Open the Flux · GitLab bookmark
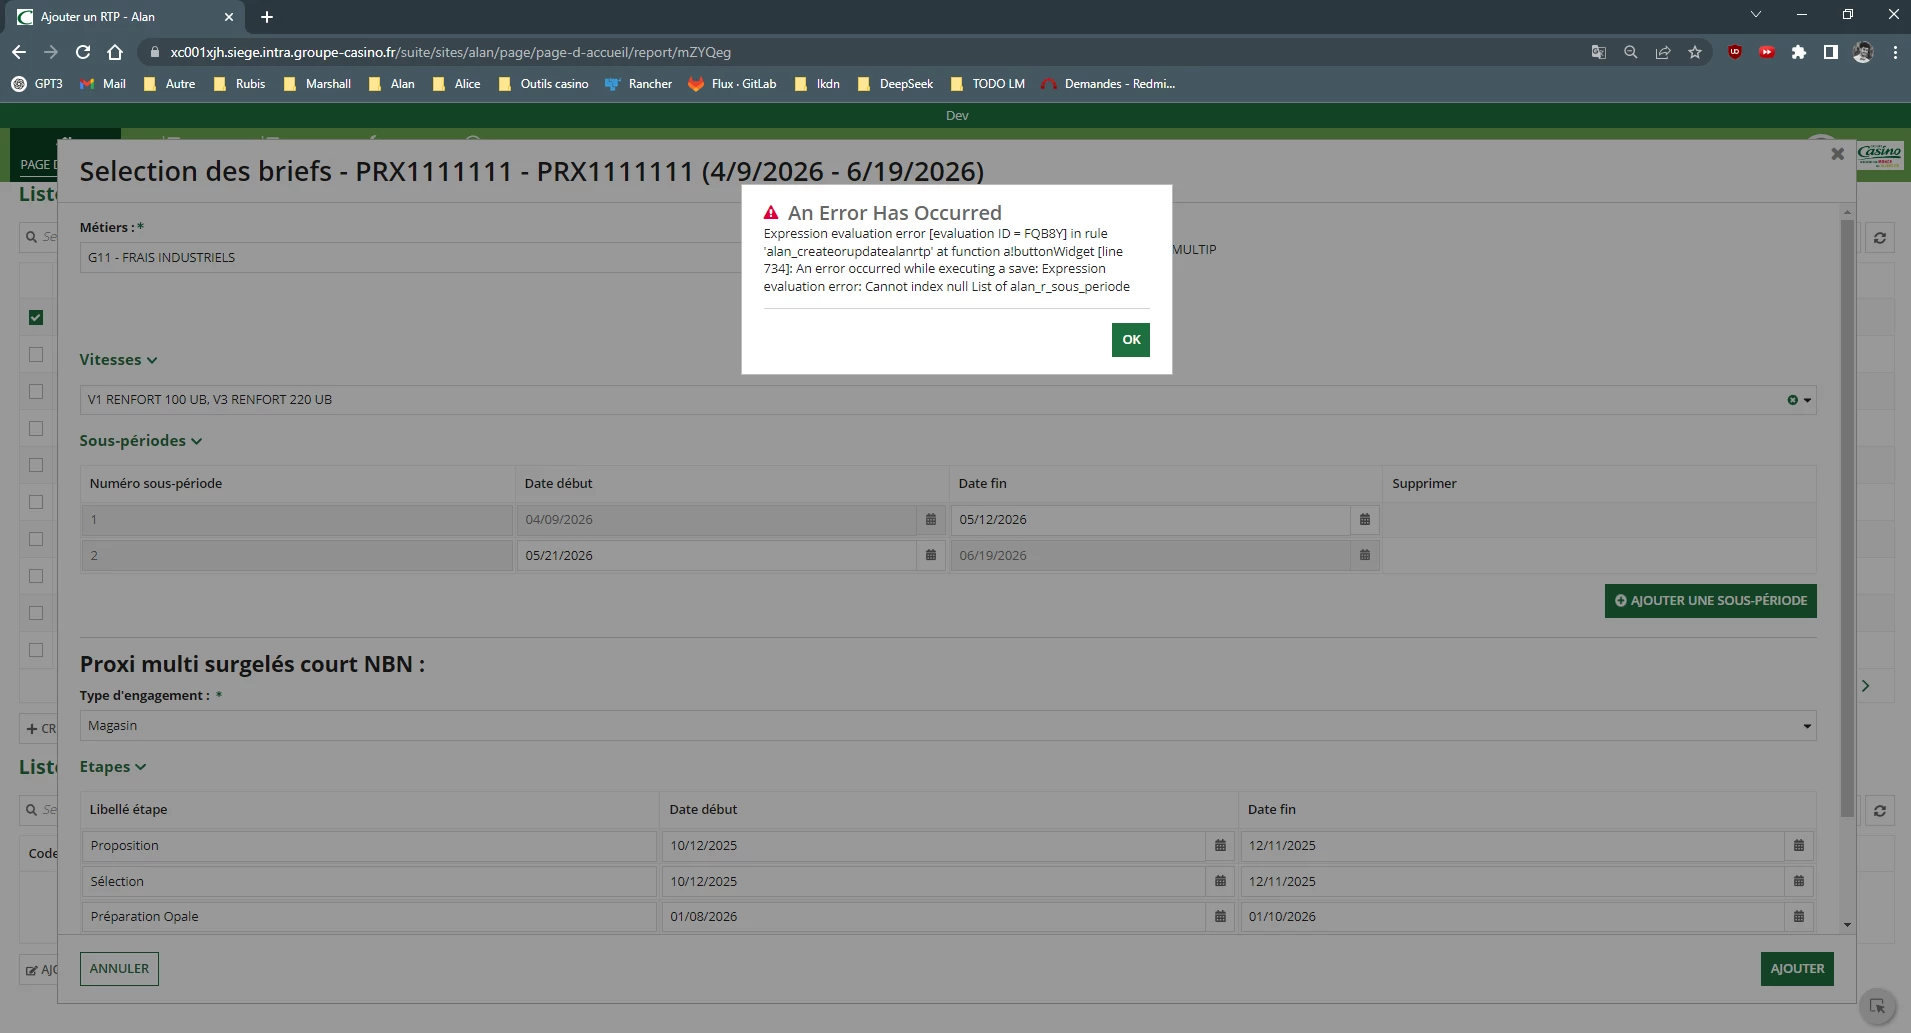 click(x=733, y=84)
